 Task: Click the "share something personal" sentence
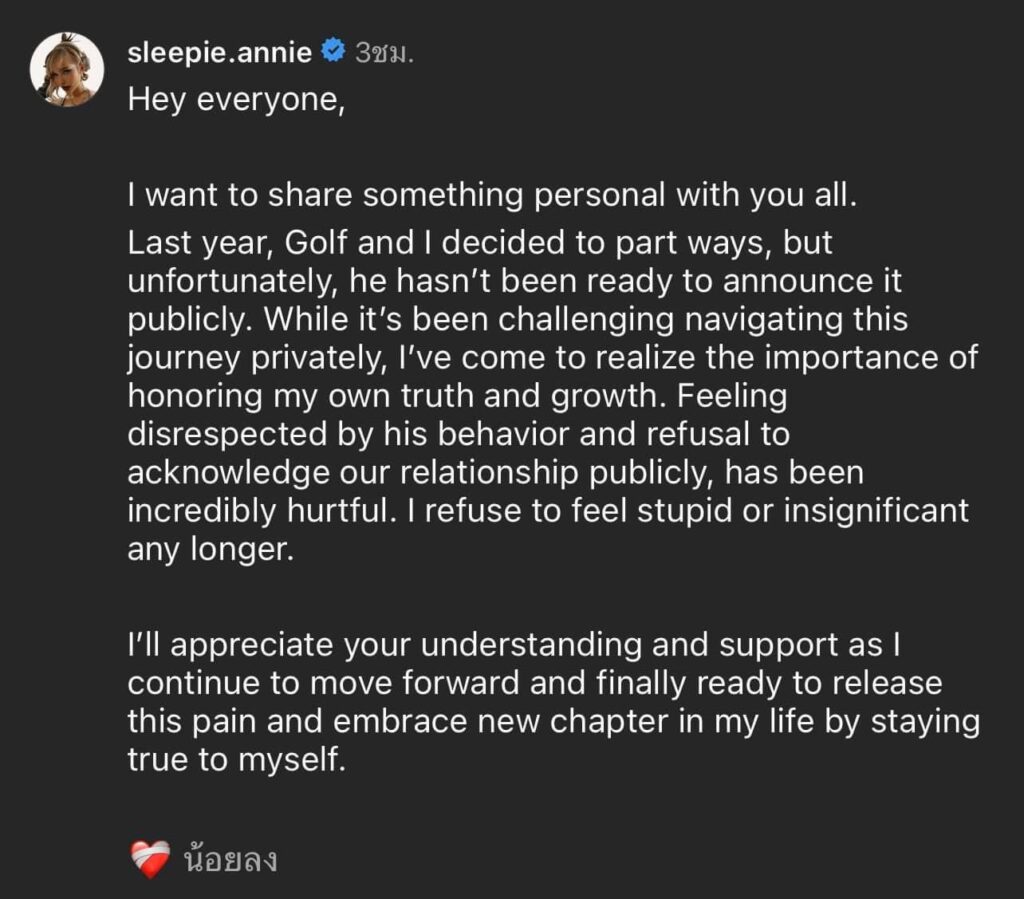492,195
